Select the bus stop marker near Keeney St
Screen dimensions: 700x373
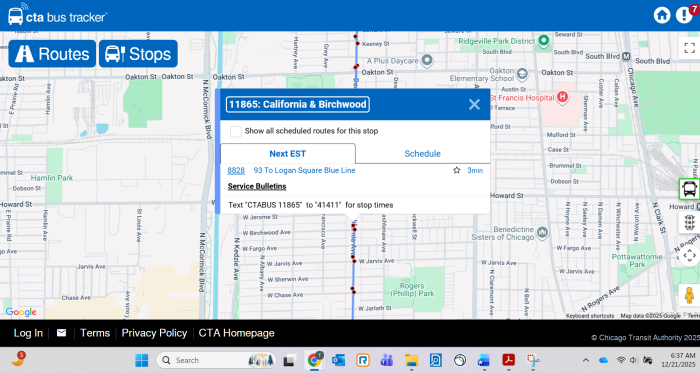coord(357,43)
